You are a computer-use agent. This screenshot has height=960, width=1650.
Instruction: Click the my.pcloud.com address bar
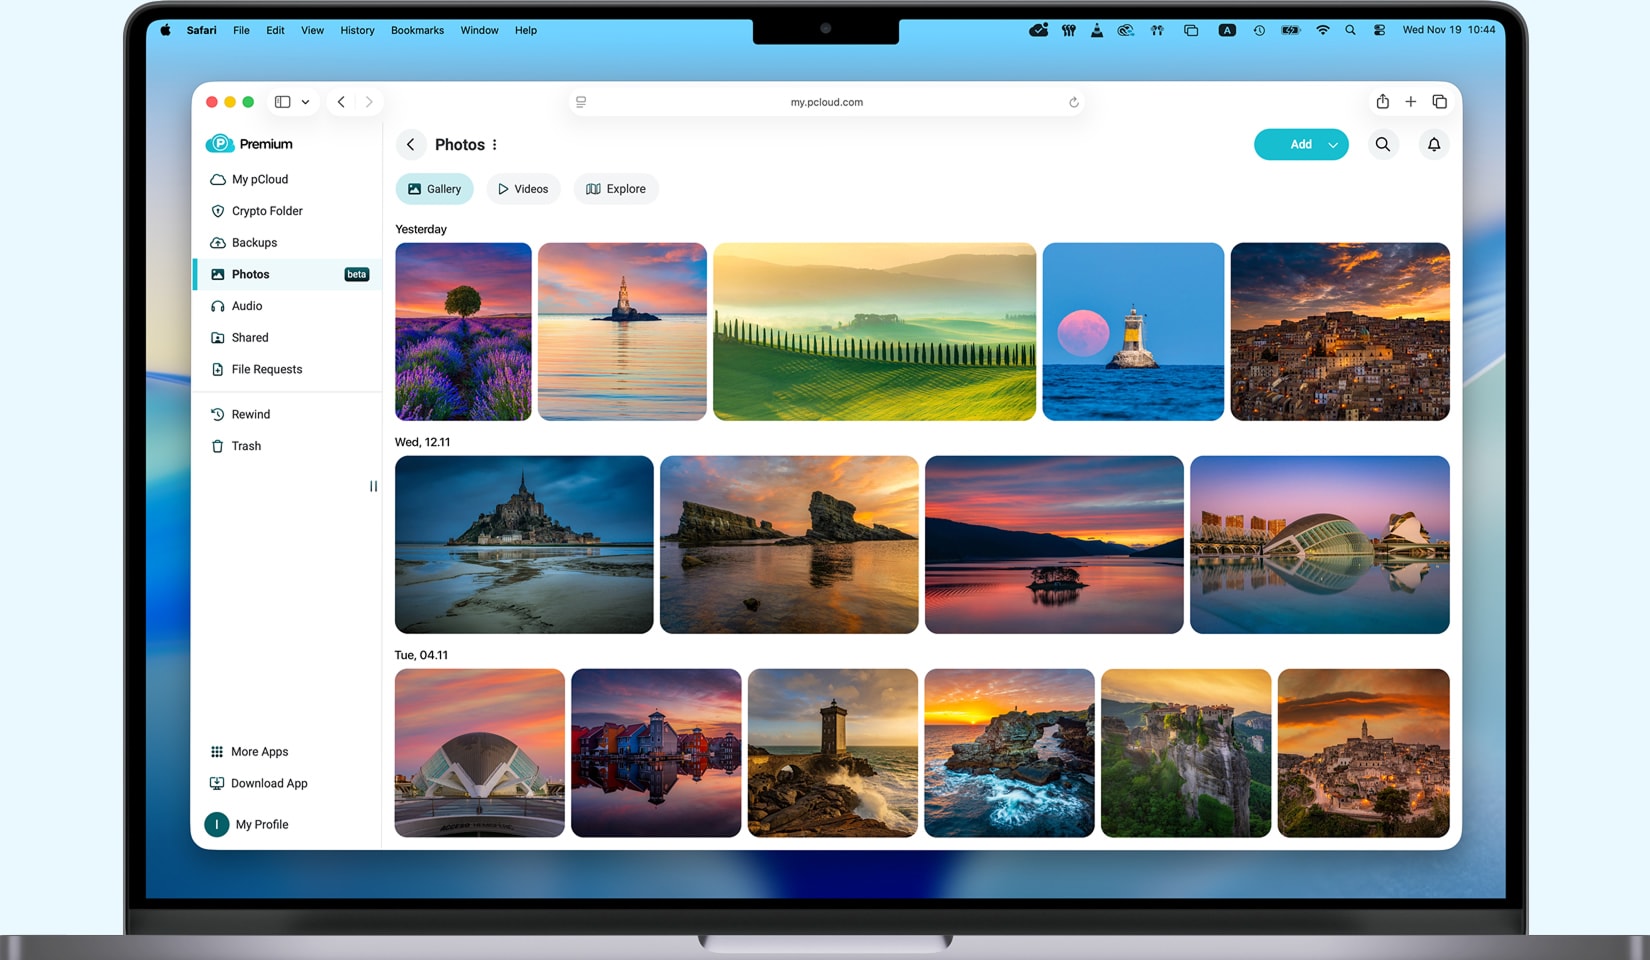tap(825, 102)
